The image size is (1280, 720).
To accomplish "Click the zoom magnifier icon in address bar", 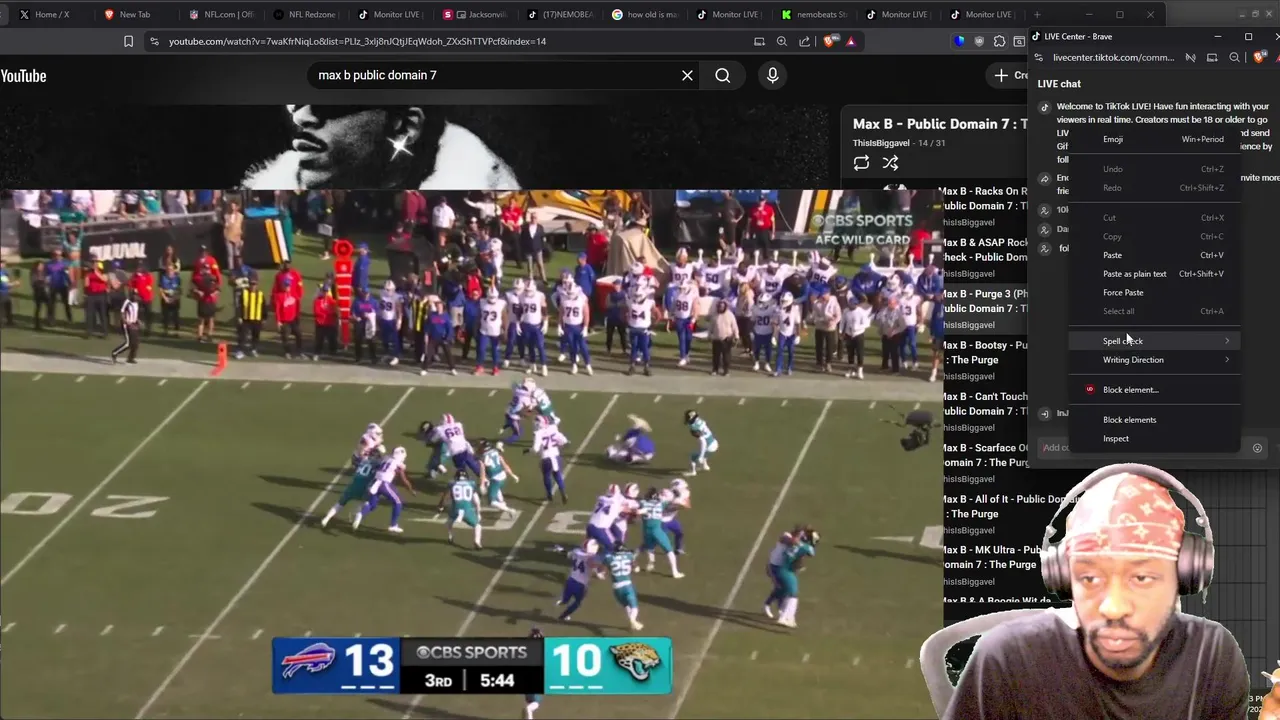I will [782, 41].
